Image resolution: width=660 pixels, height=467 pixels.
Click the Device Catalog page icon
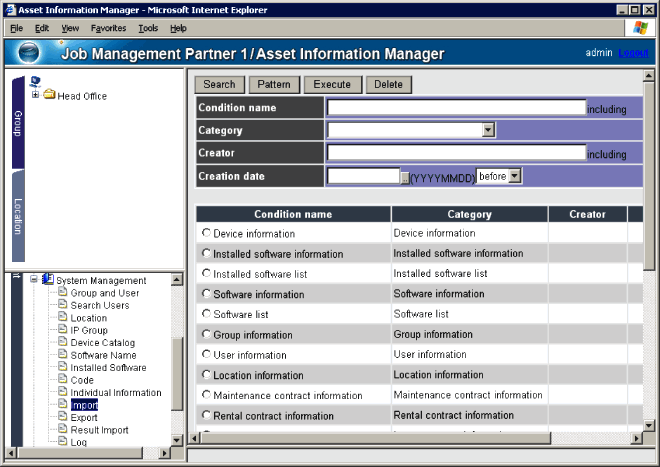pyautogui.click(x=62, y=343)
